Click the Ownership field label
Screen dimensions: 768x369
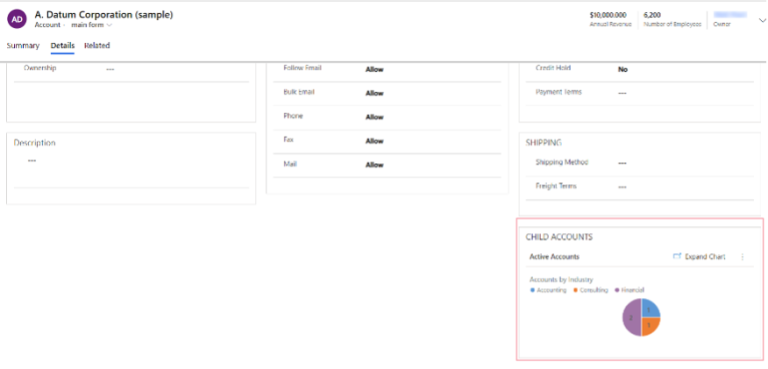point(40,68)
